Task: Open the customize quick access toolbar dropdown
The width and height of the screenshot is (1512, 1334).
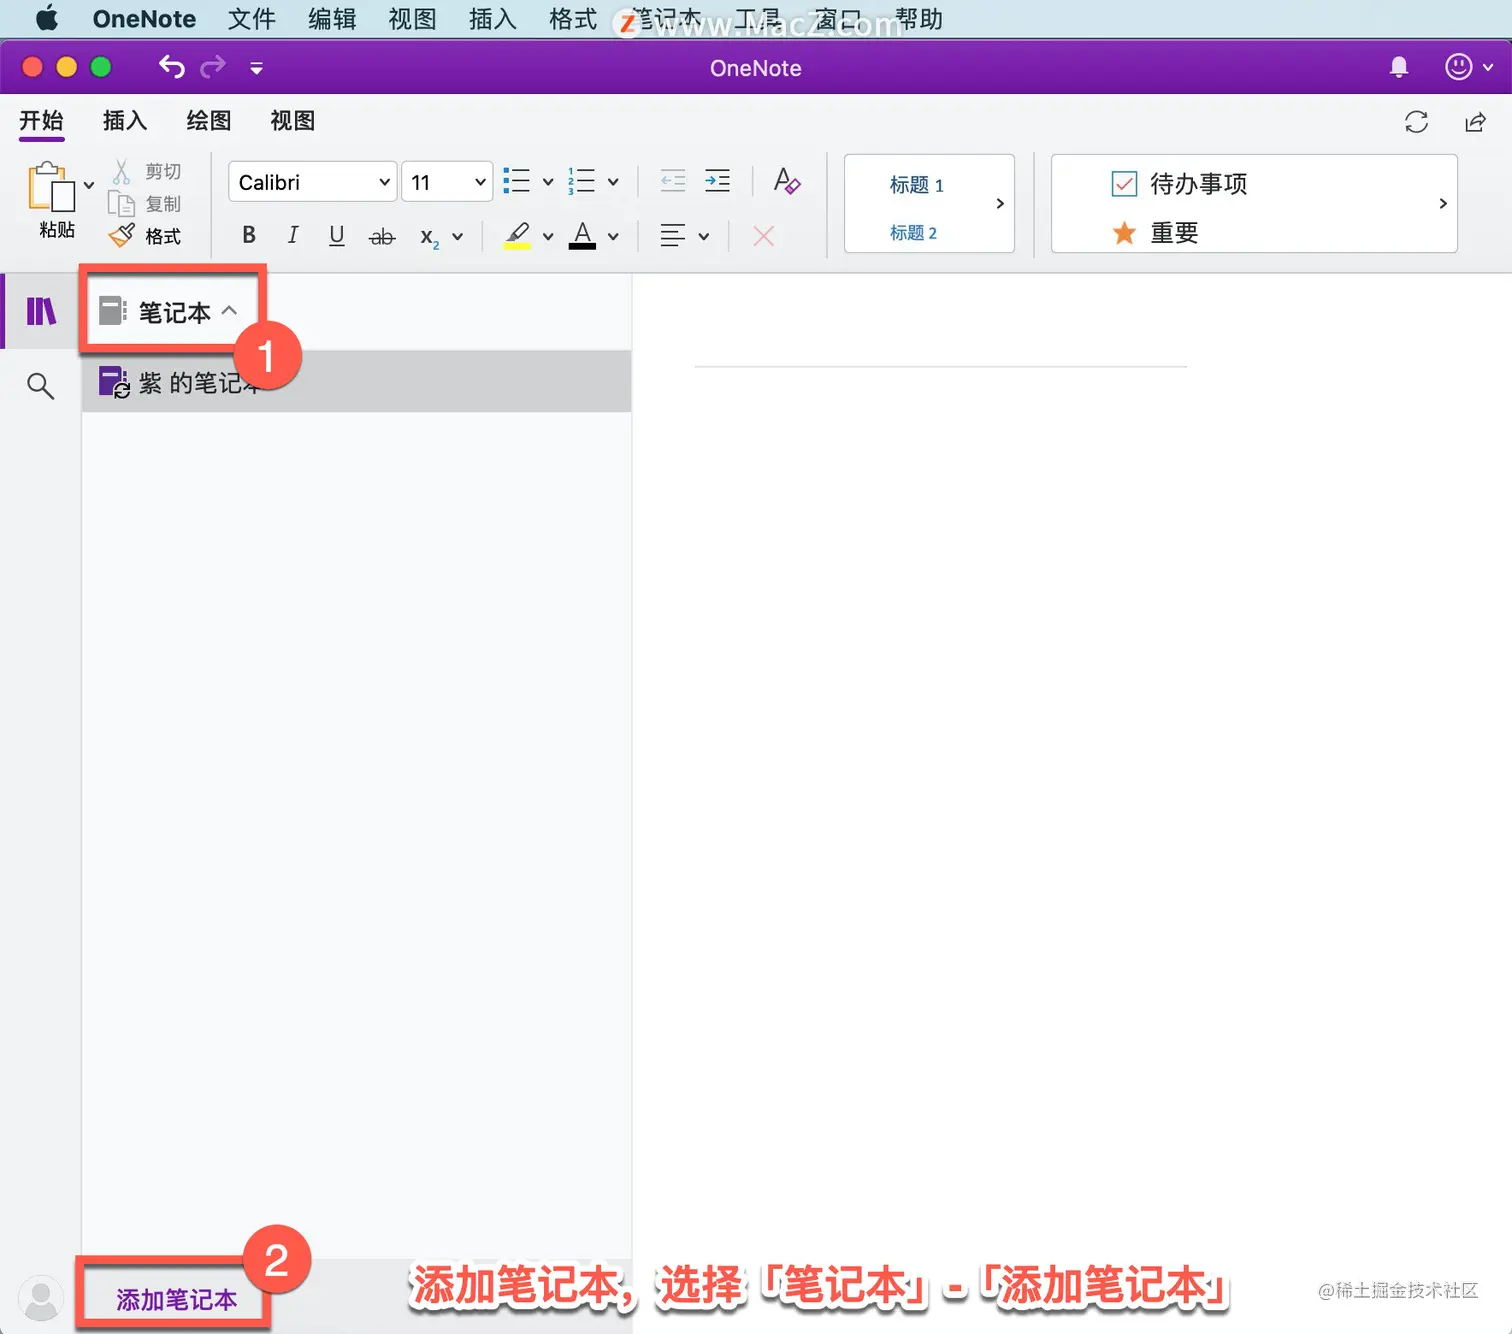Action: [257, 68]
